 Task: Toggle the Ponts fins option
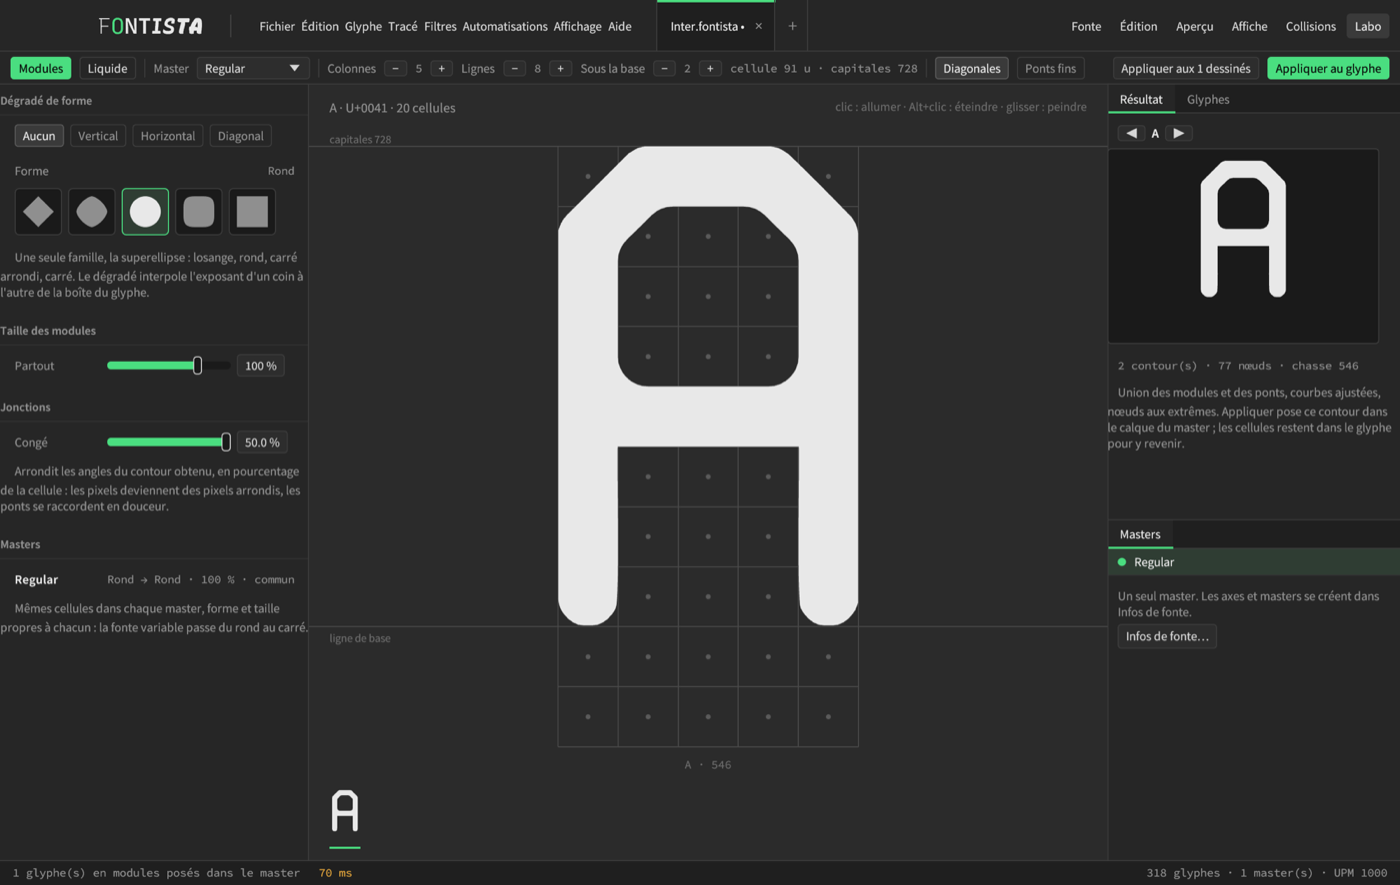tap(1050, 68)
